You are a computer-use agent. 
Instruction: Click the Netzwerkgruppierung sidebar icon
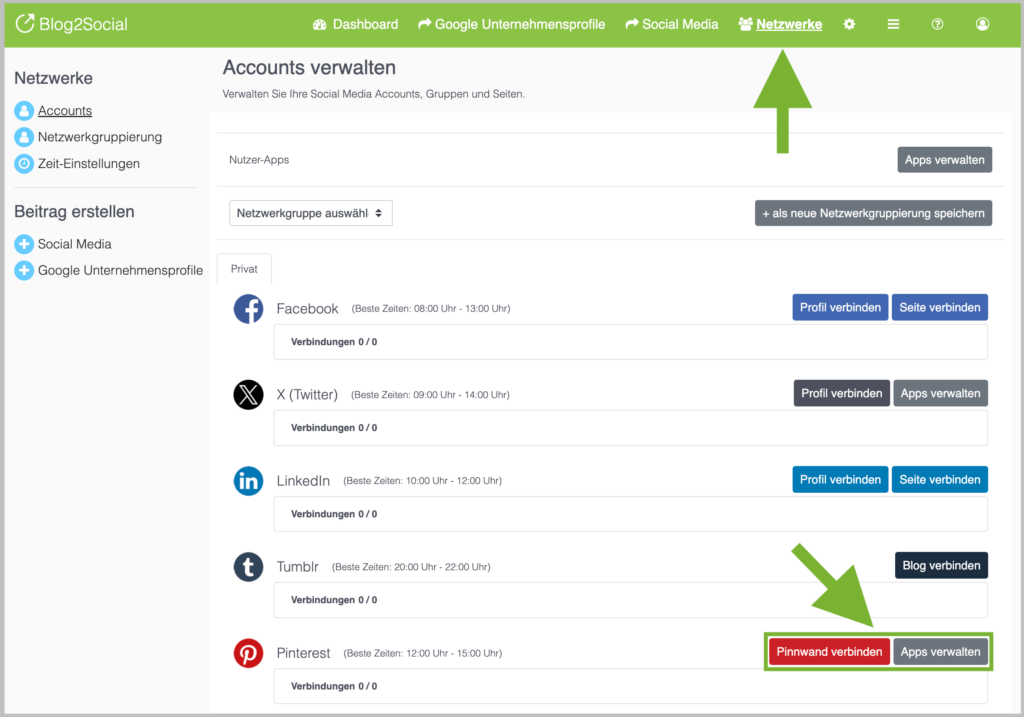coord(24,137)
